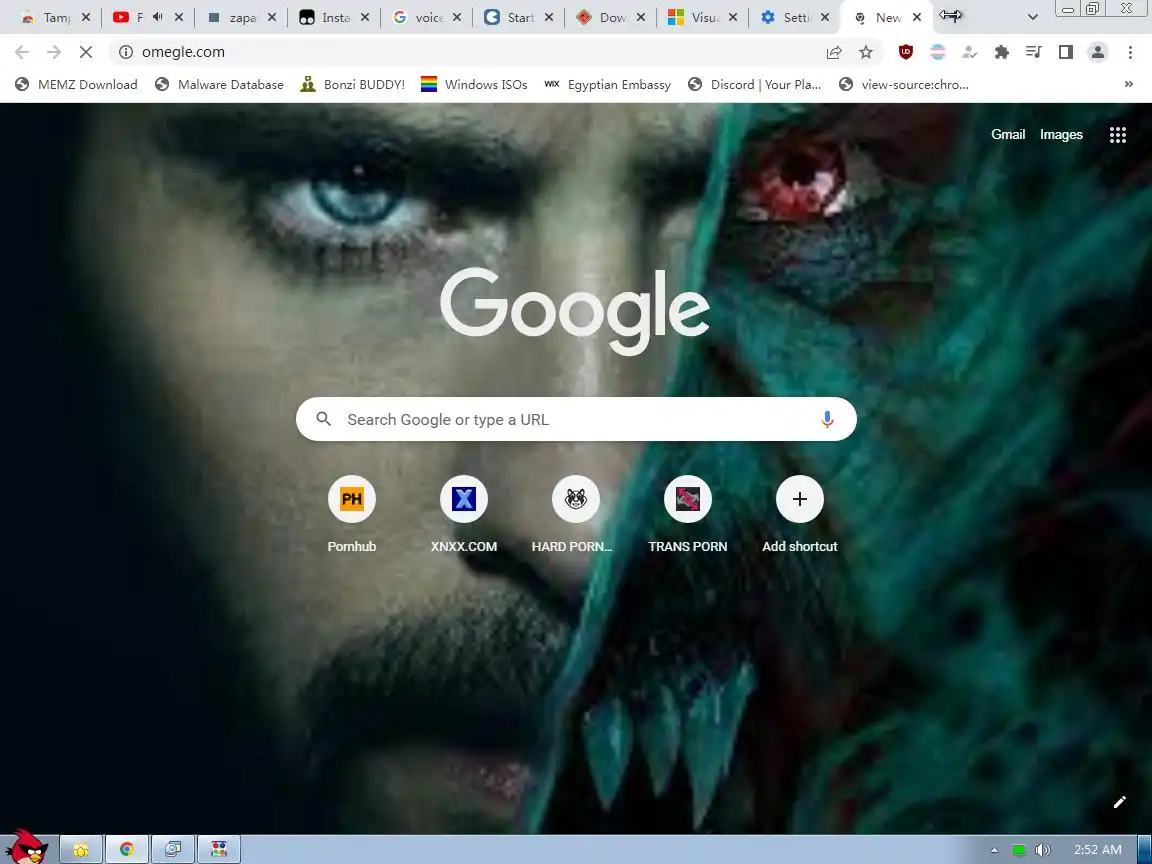Open the view-source:chro... bookmark
Screen dimensions: 1152x864
[x=904, y=84]
